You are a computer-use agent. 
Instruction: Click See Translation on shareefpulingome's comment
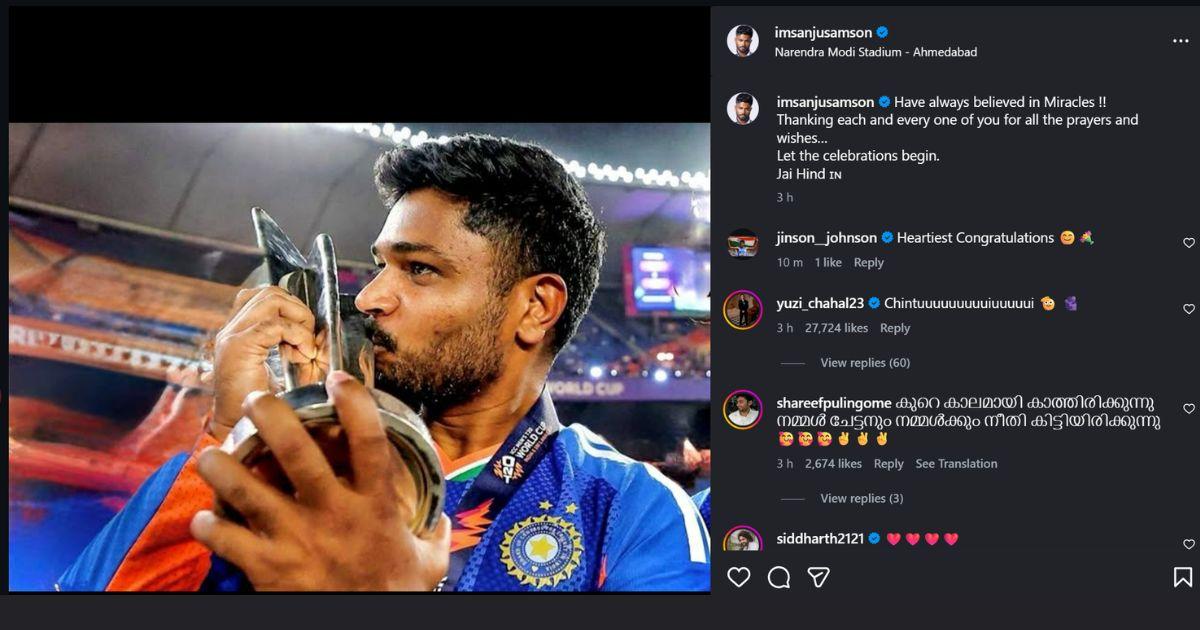(x=956, y=464)
